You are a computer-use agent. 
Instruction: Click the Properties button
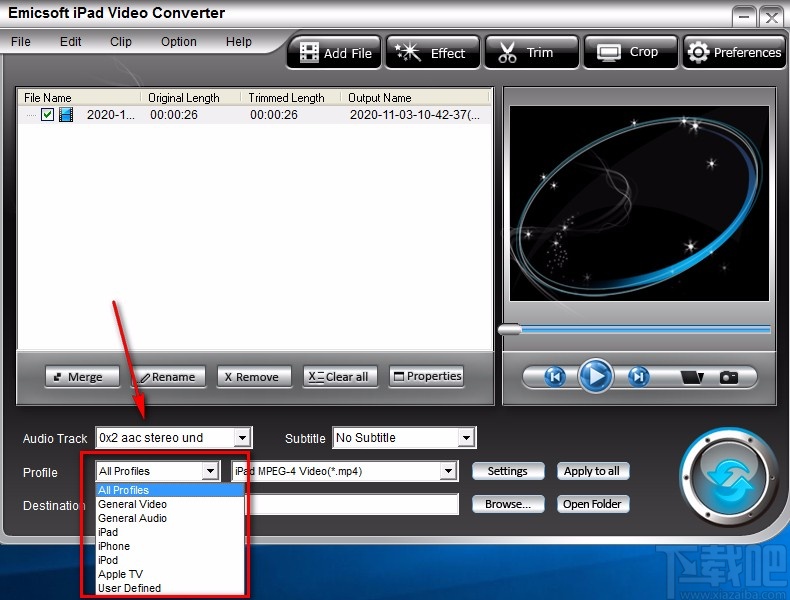[x=426, y=376]
